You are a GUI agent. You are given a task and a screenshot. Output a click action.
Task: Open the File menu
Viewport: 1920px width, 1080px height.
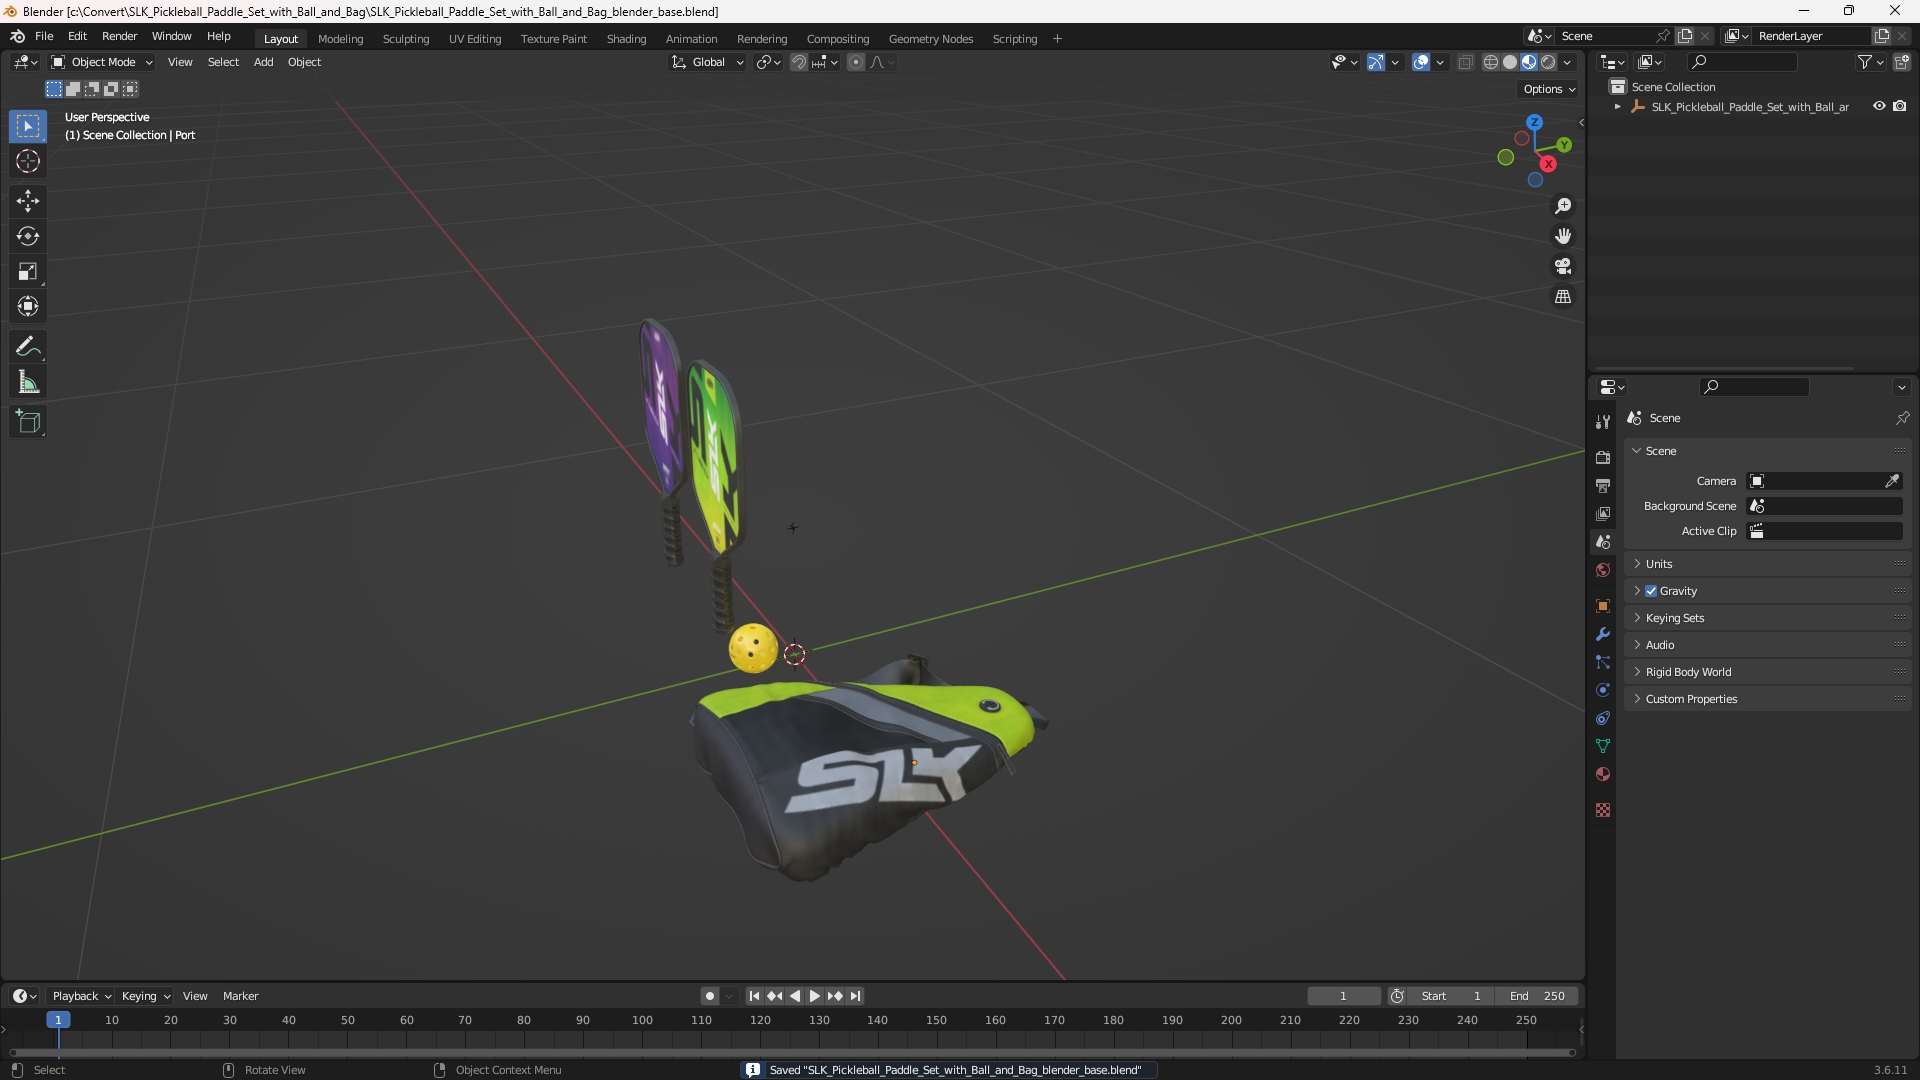tap(44, 36)
